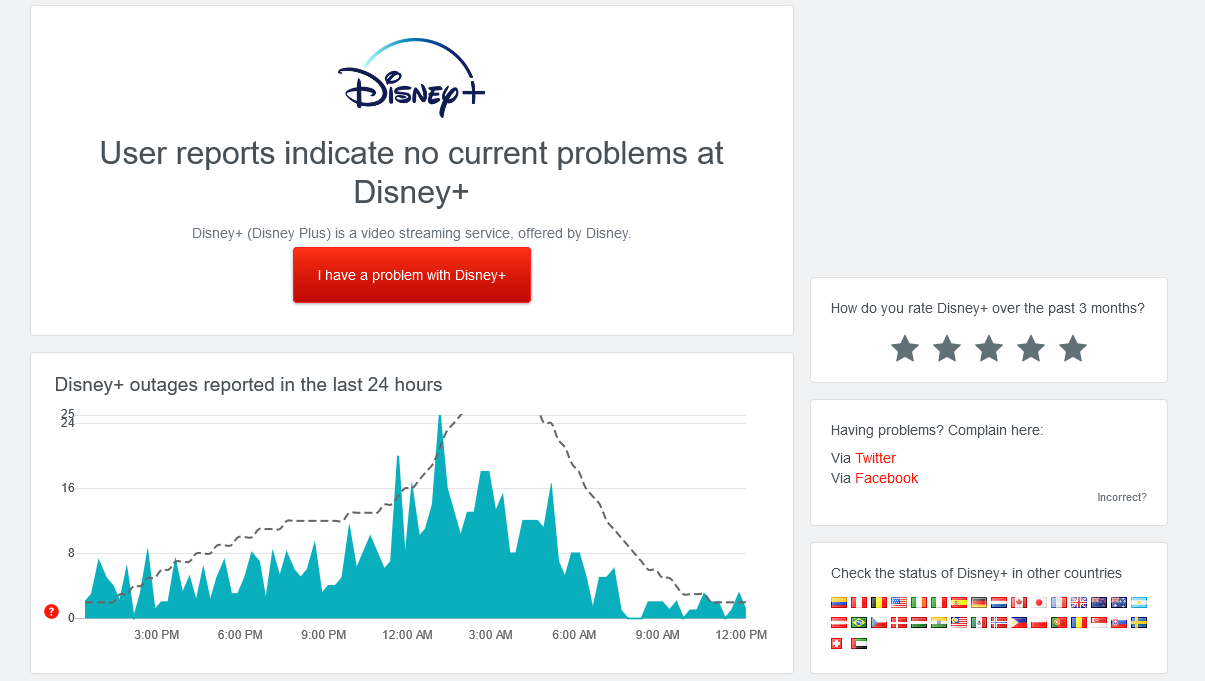The width and height of the screenshot is (1205, 681).
Task: Select the Peru flag
Action: tap(859, 602)
